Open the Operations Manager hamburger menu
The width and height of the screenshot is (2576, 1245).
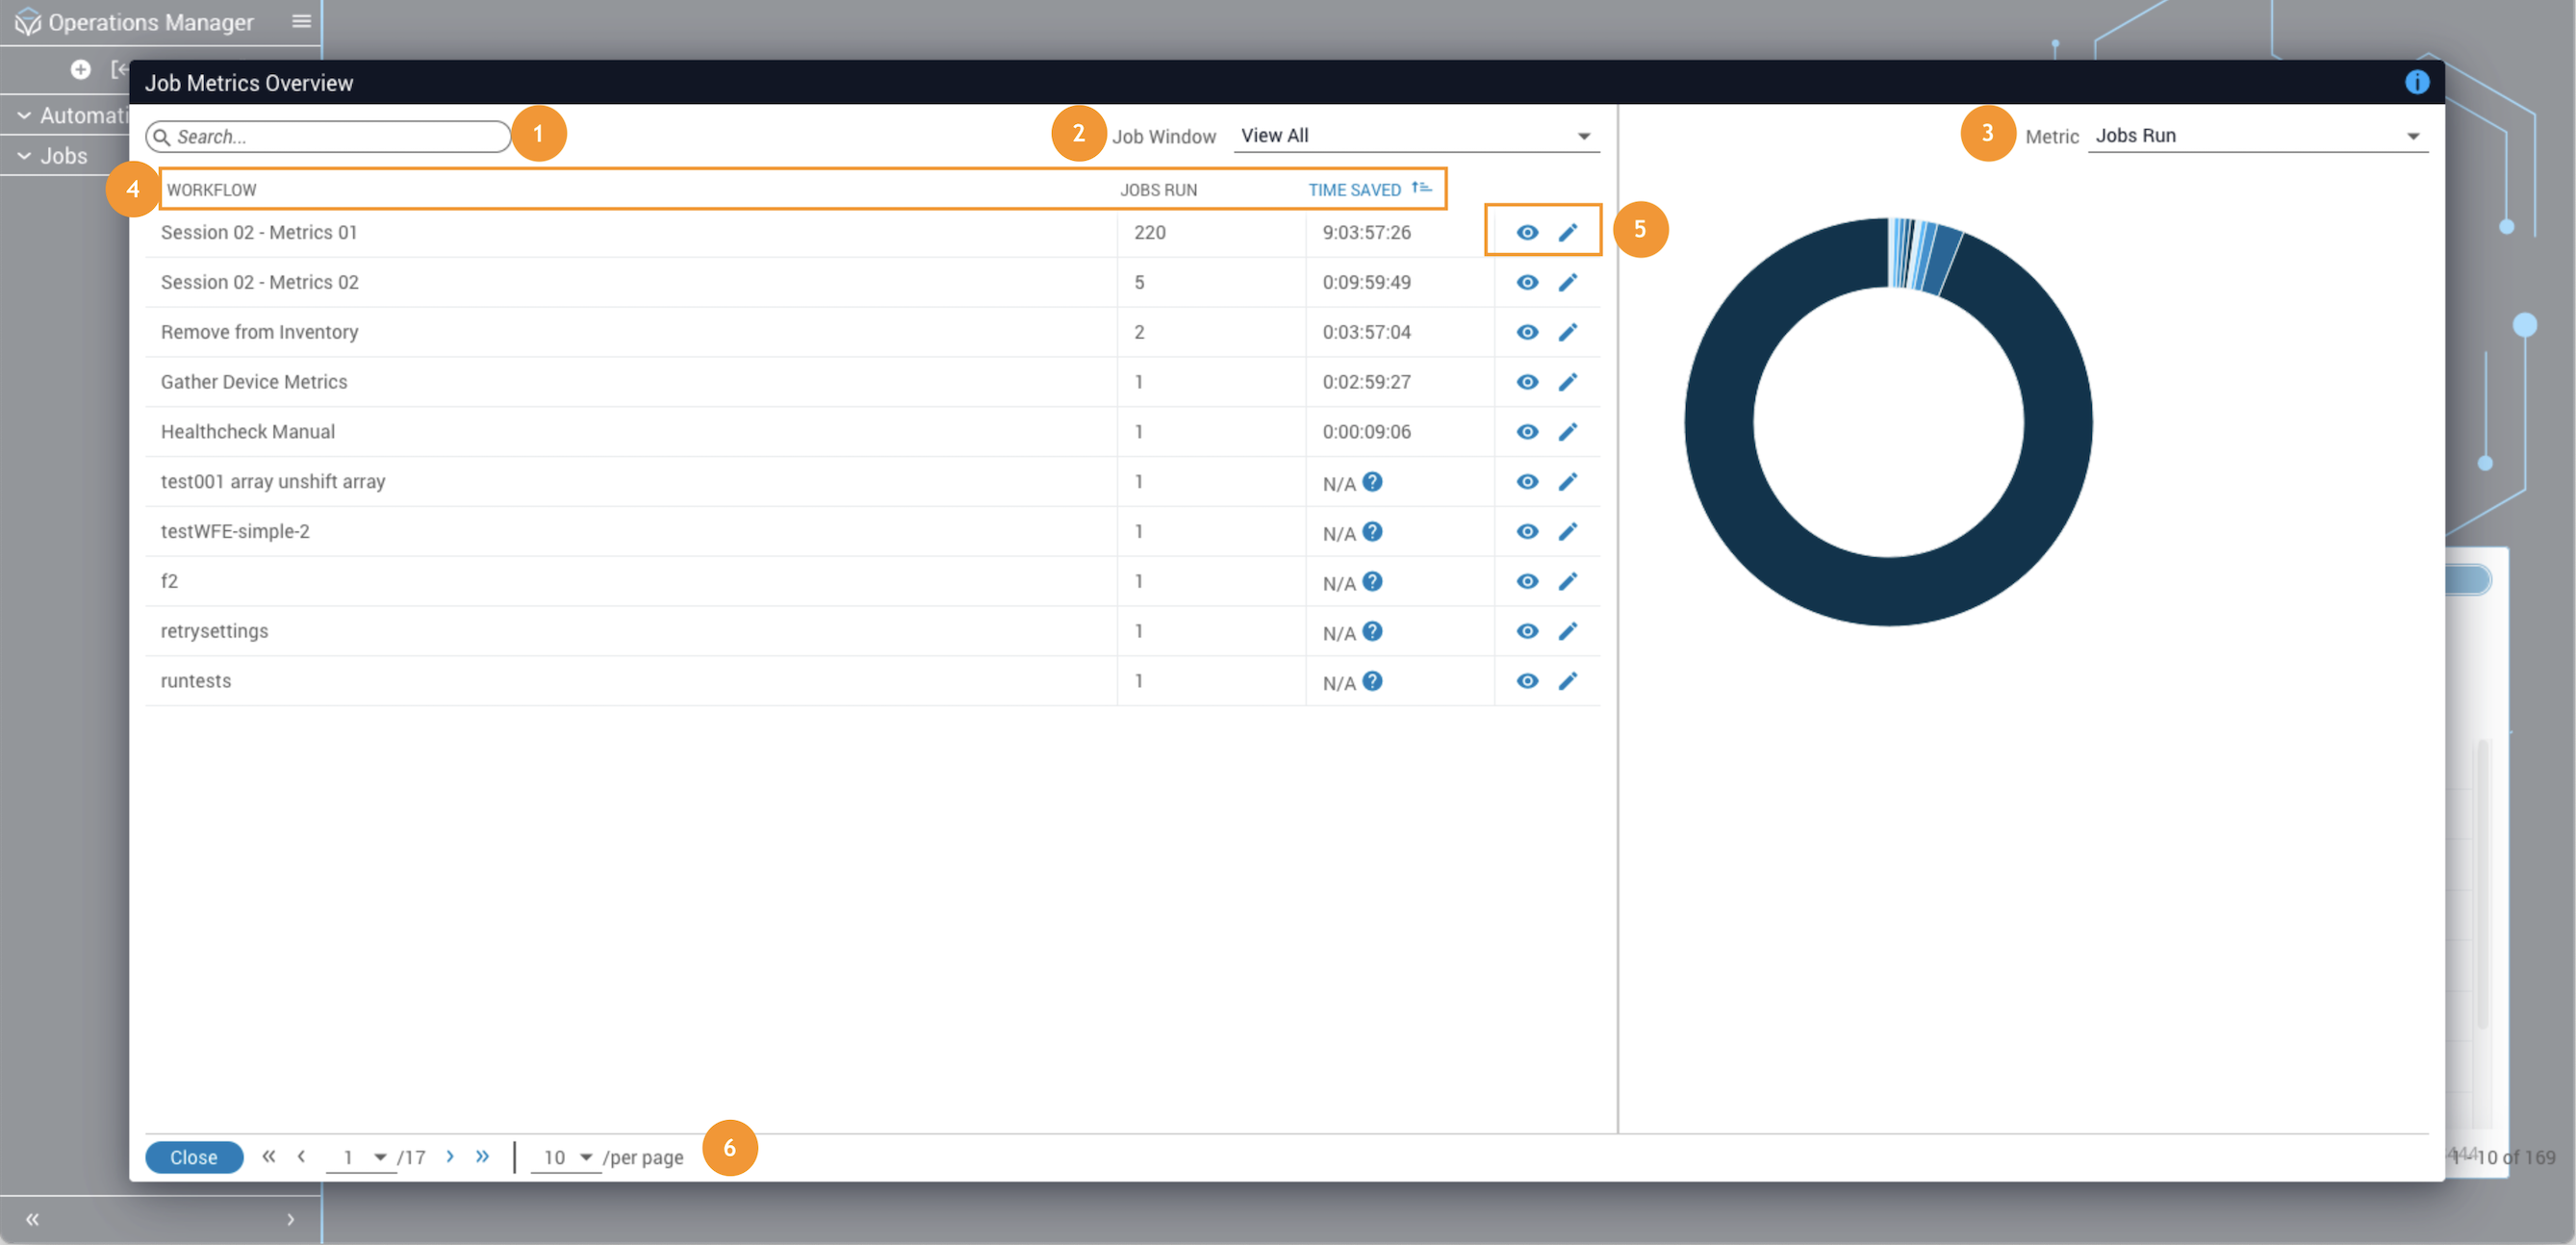click(x=301, y=21)
